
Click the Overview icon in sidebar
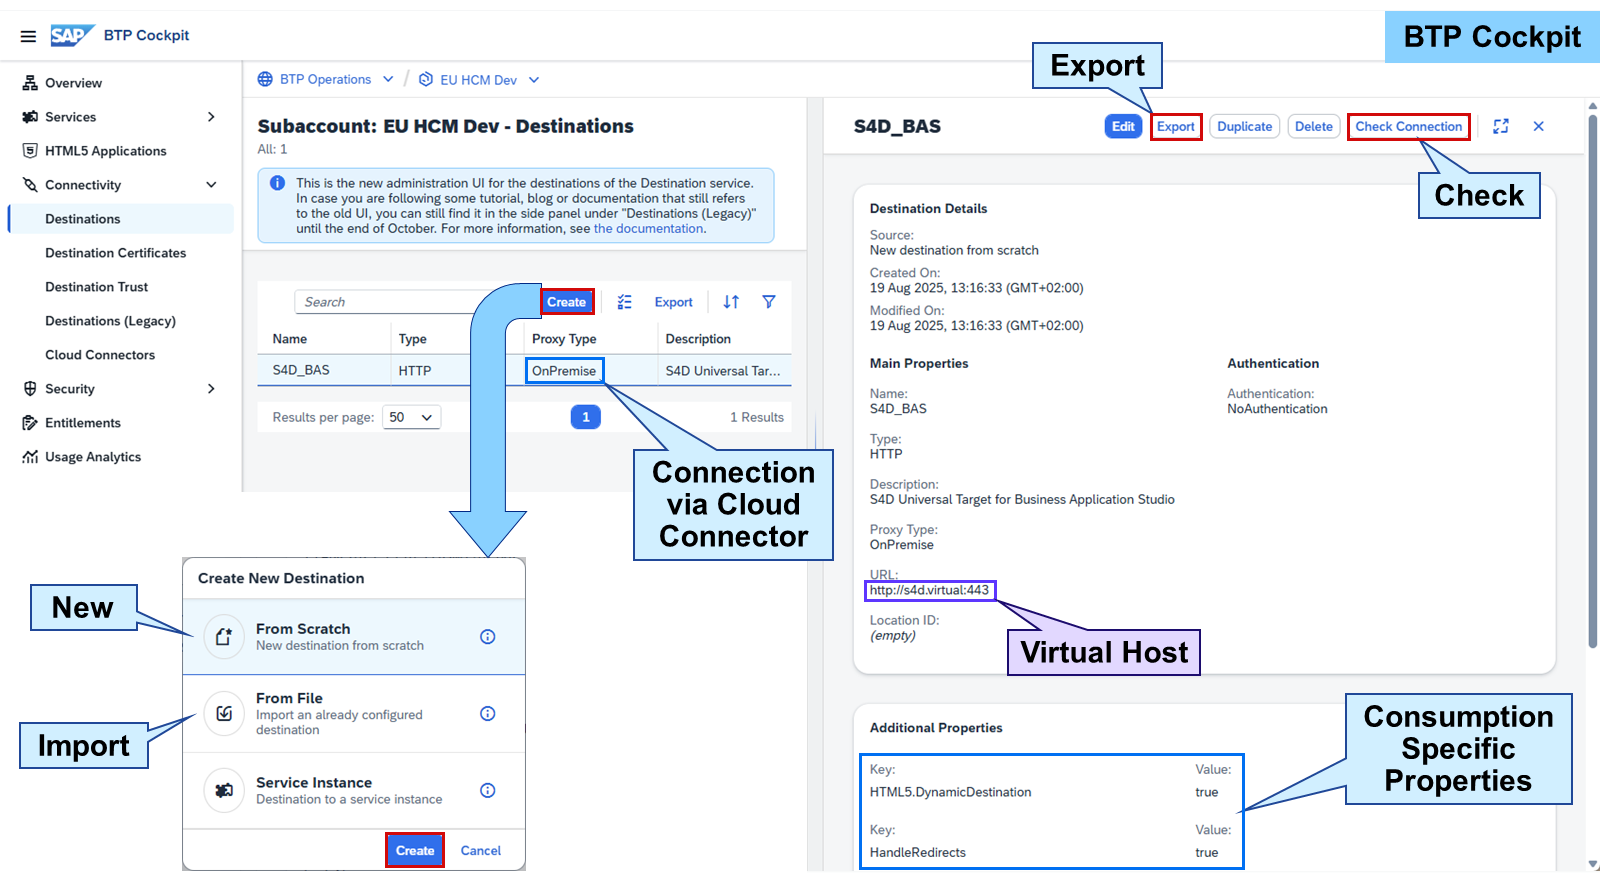[30, 83]
